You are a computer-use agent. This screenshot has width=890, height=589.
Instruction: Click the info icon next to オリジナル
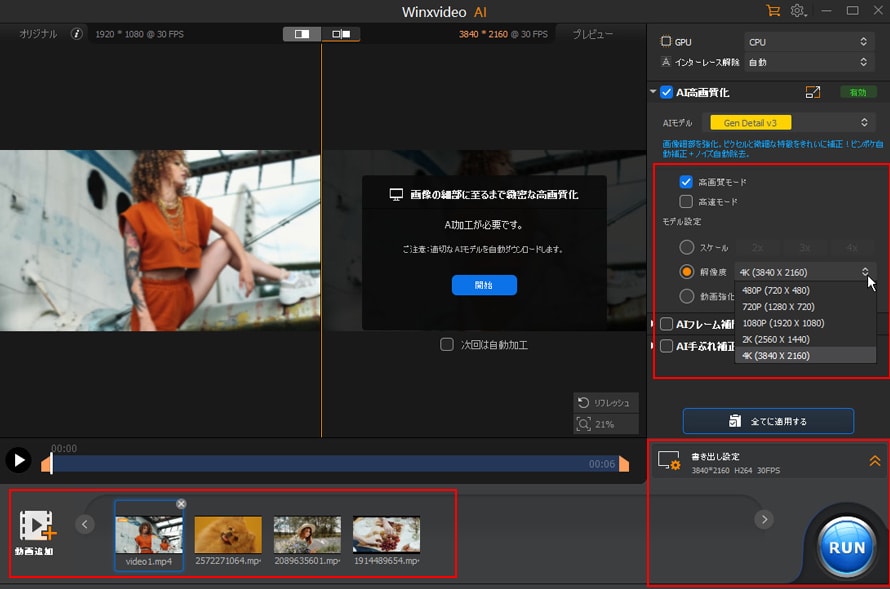click(x=77, y=34)
